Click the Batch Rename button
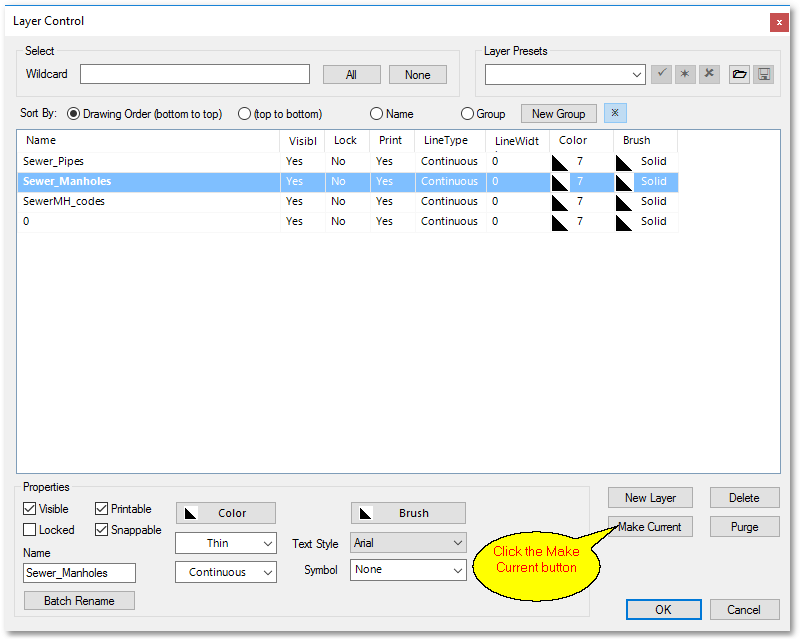The height and width of the screenshot is (642, 801). coord(79,601)
